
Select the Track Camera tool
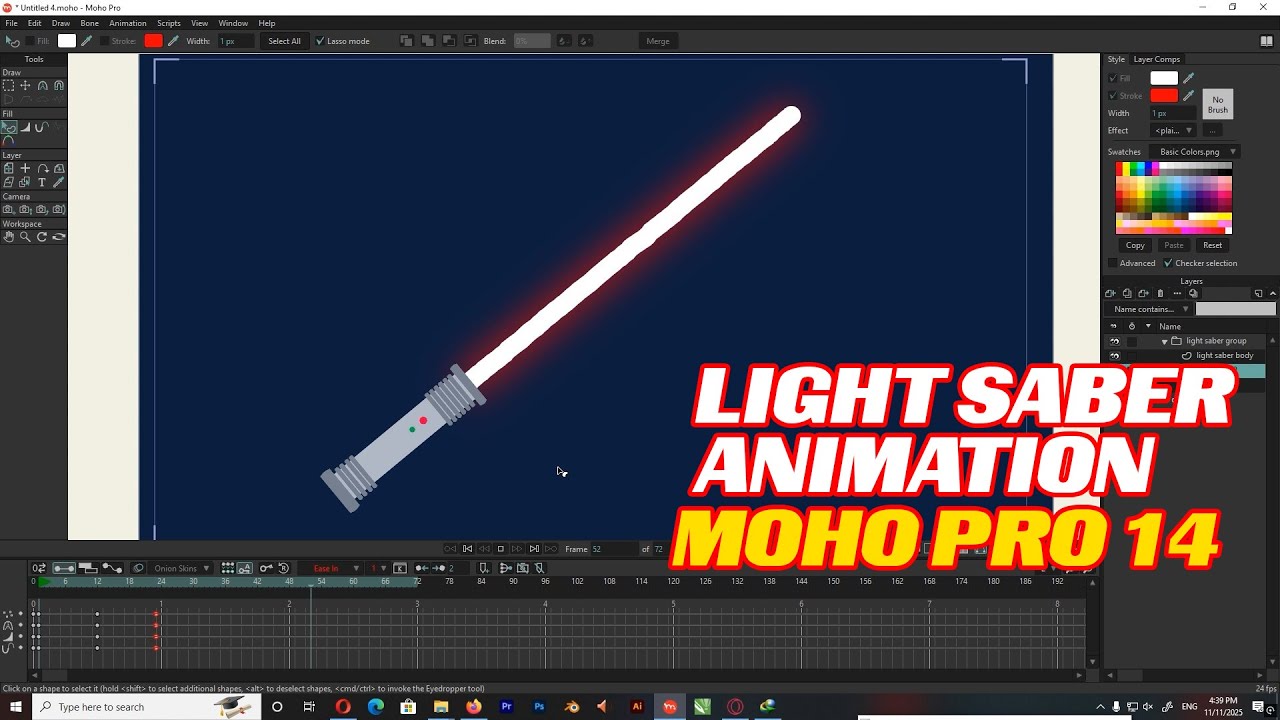(8, 210)
